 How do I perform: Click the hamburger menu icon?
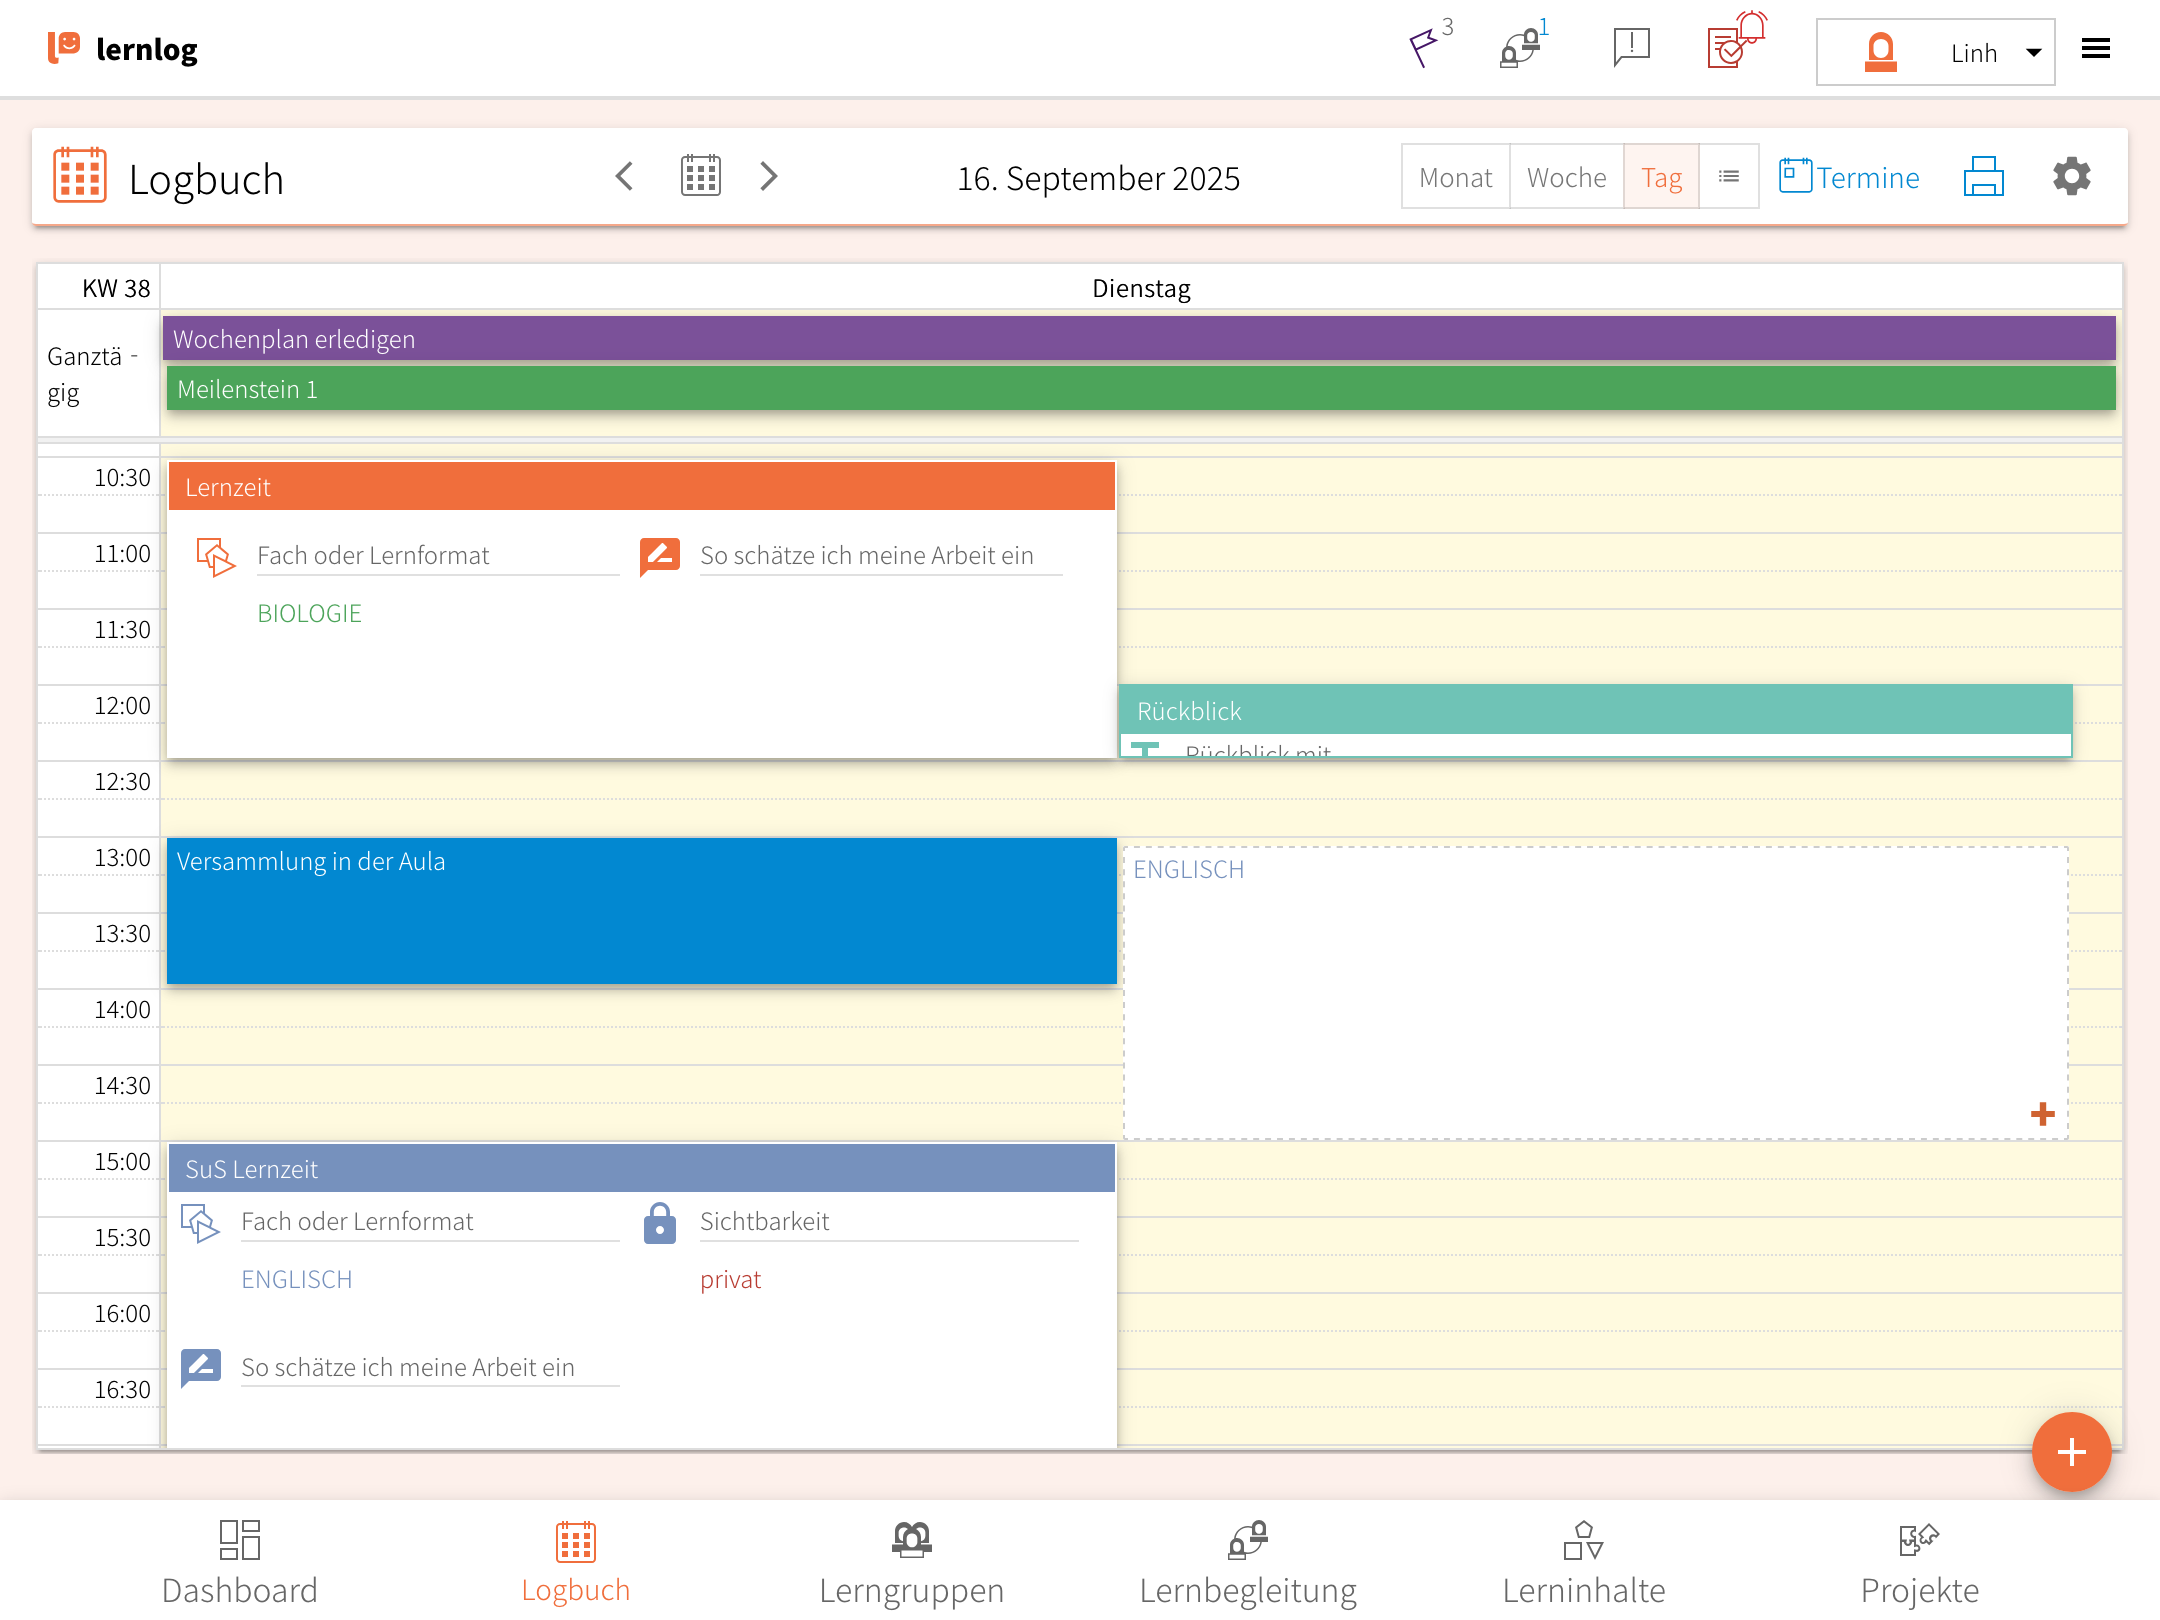tap(2095, 49)
